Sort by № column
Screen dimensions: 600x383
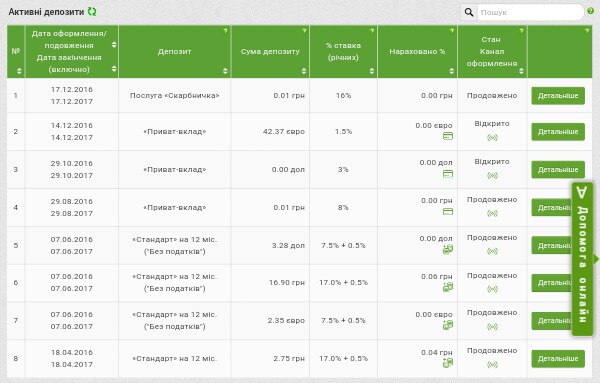point(19,71)
